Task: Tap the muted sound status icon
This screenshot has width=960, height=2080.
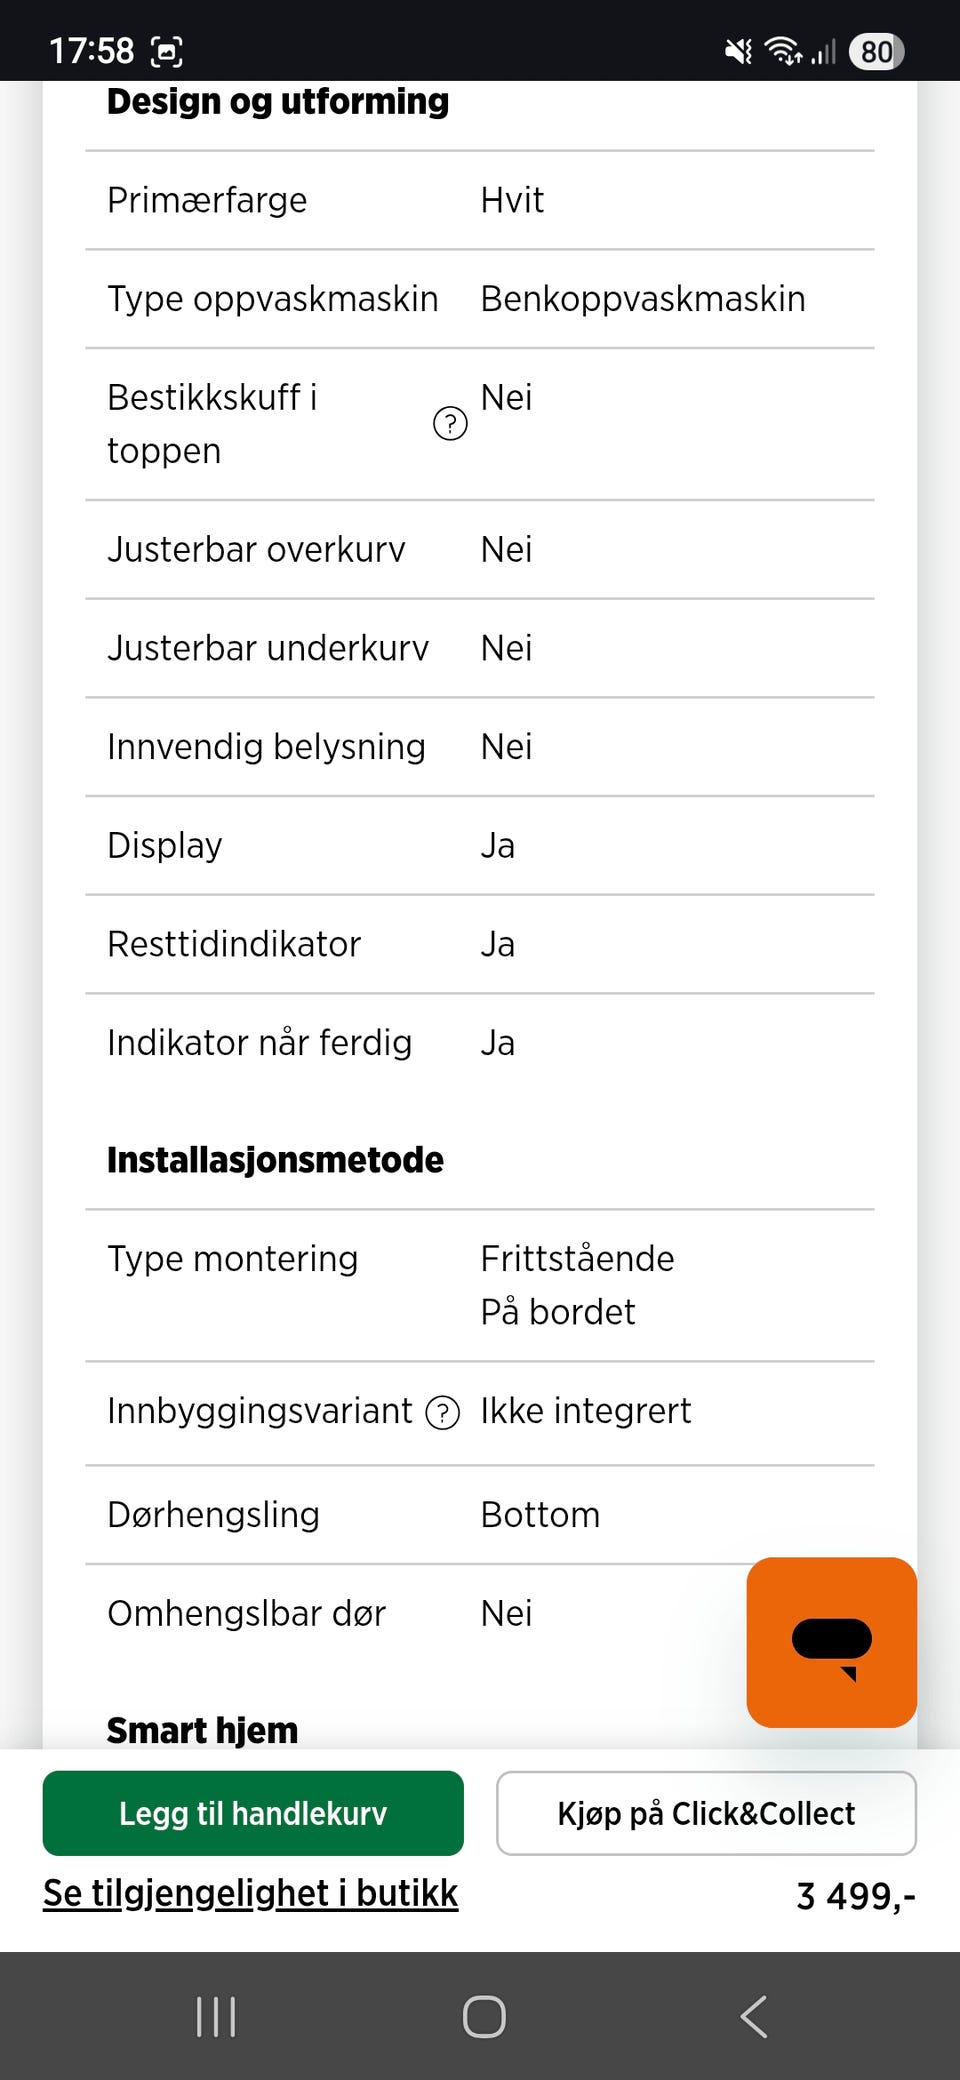Action: point(738,51)
